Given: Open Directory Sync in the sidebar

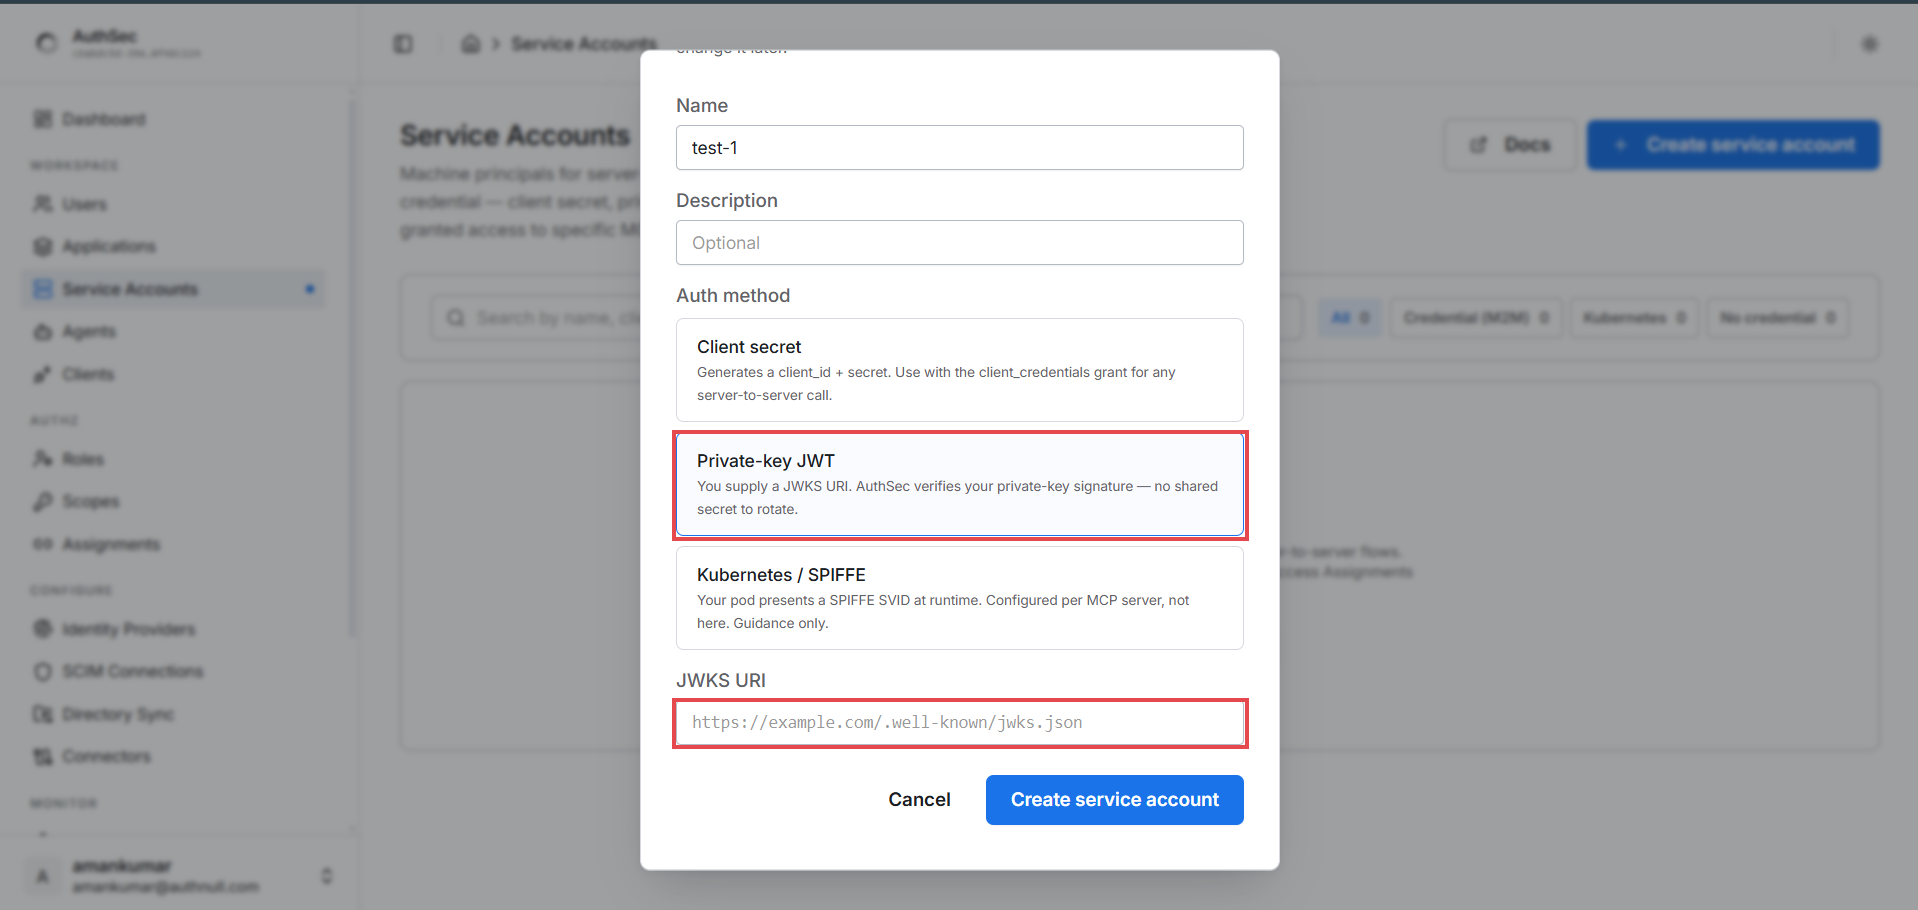Looking at the screenshot, I should tap(173, 714).
